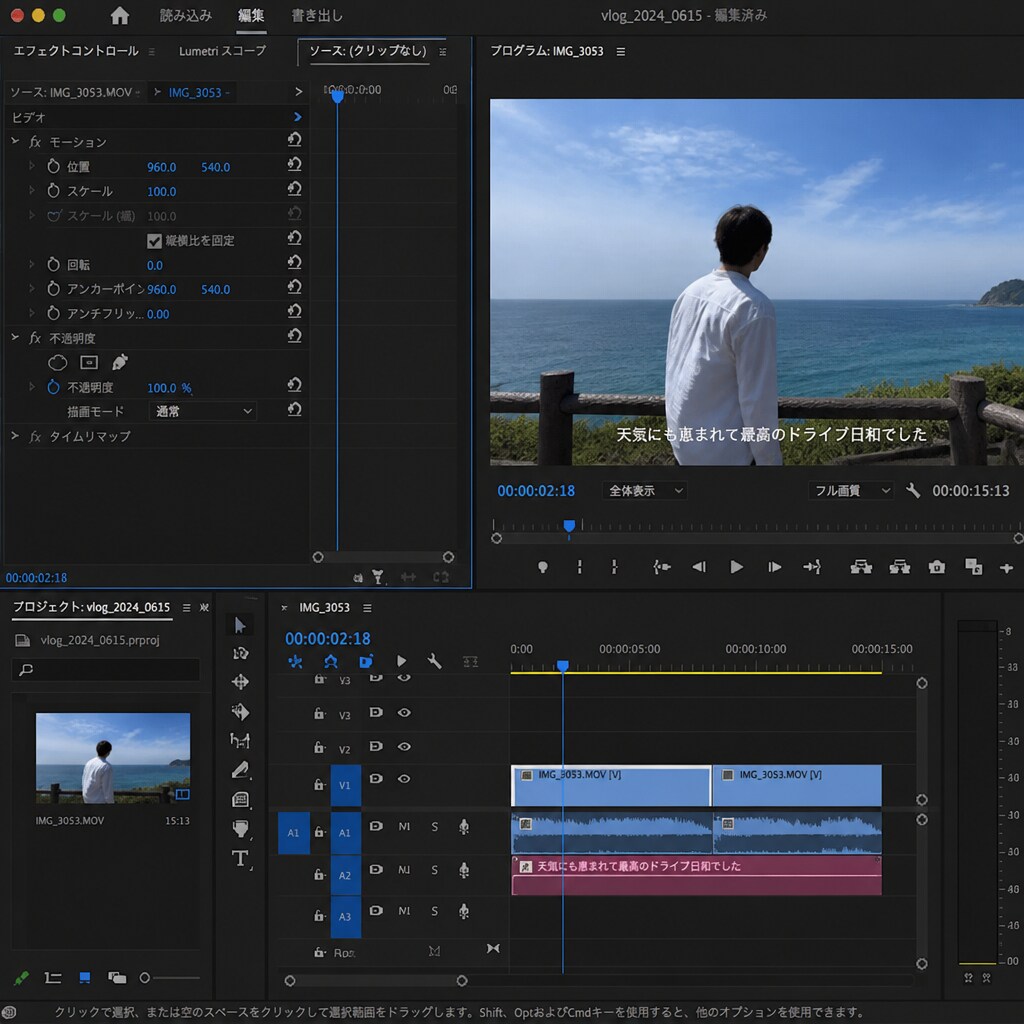Screen dimensions: 1024x1024
Task: Toggle snap in timeline
Action: pos(330,662)
